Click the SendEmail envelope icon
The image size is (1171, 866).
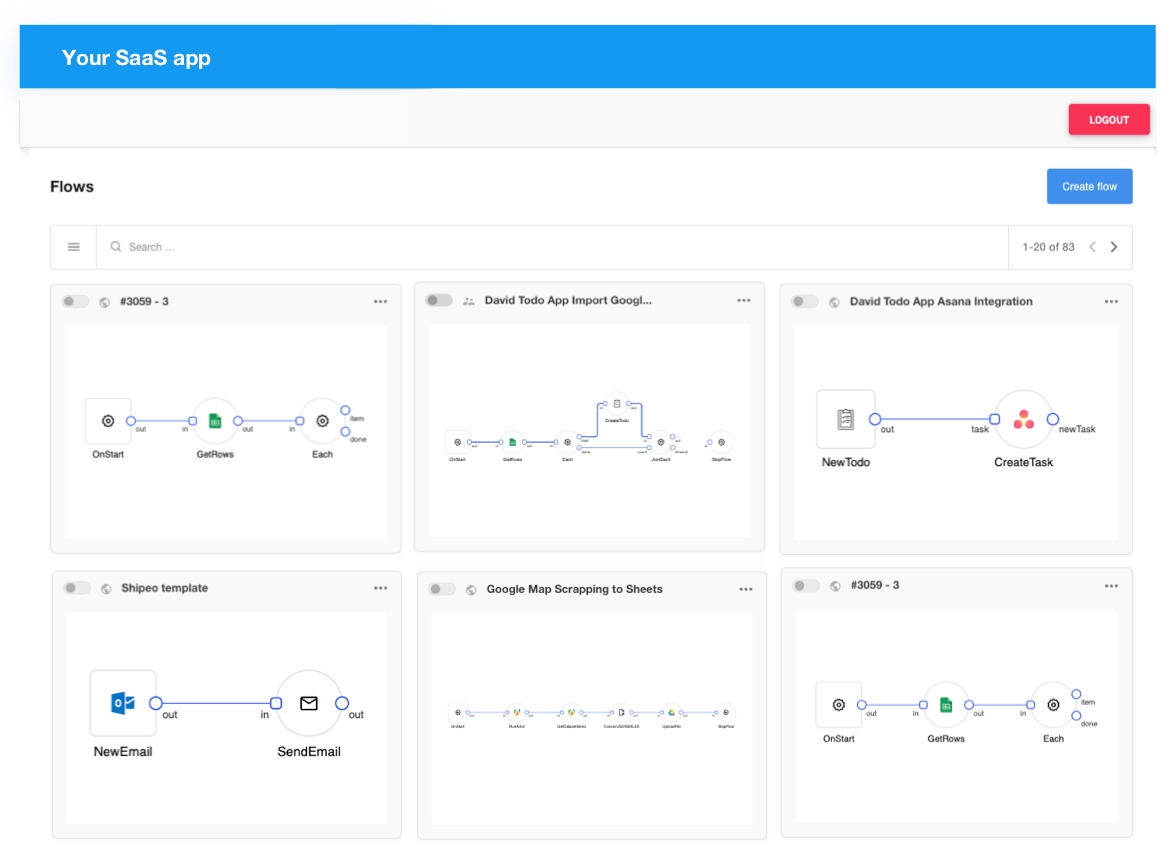[309, 703]
